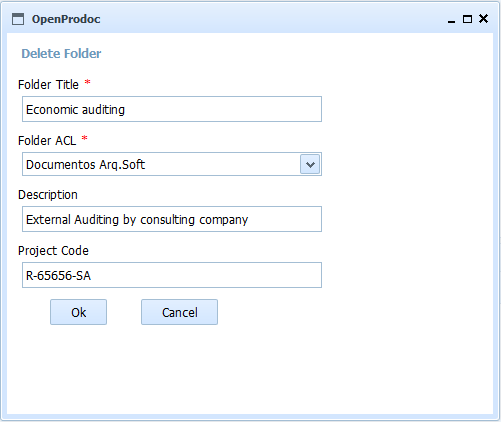
Task: Click the Description label
Action: (48, 195)
